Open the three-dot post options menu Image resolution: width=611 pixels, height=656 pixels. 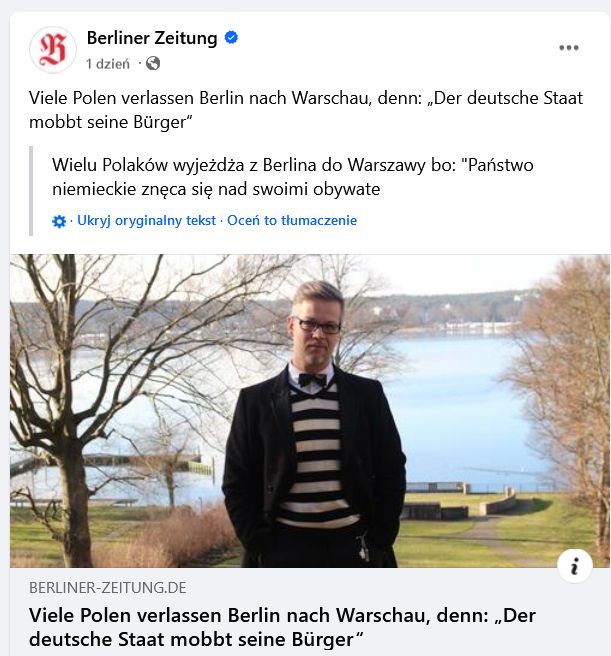click(x=569, y=48)
